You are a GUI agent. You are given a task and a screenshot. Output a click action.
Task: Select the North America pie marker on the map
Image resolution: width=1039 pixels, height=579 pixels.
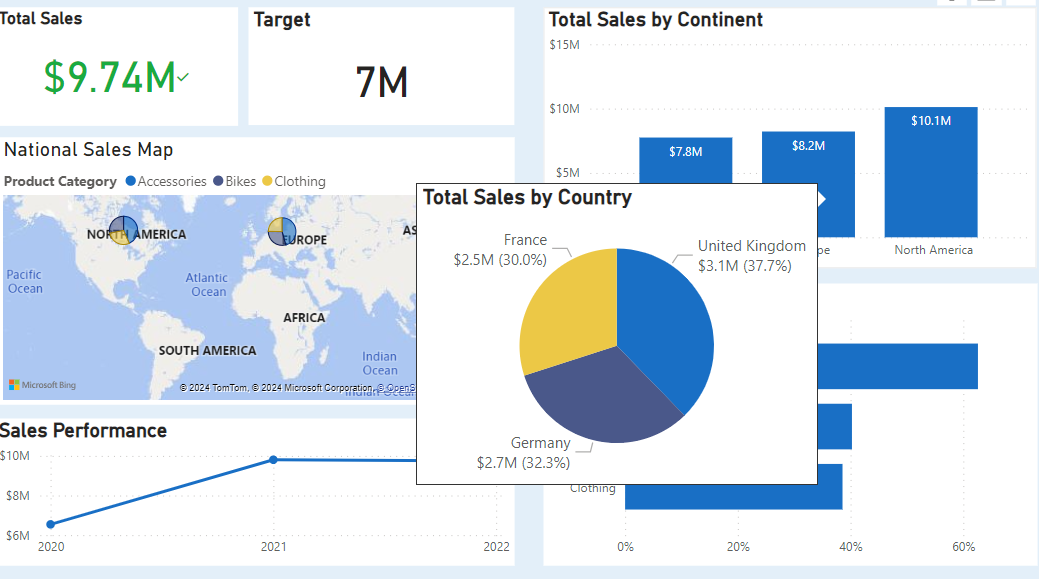tap(122, 231)
